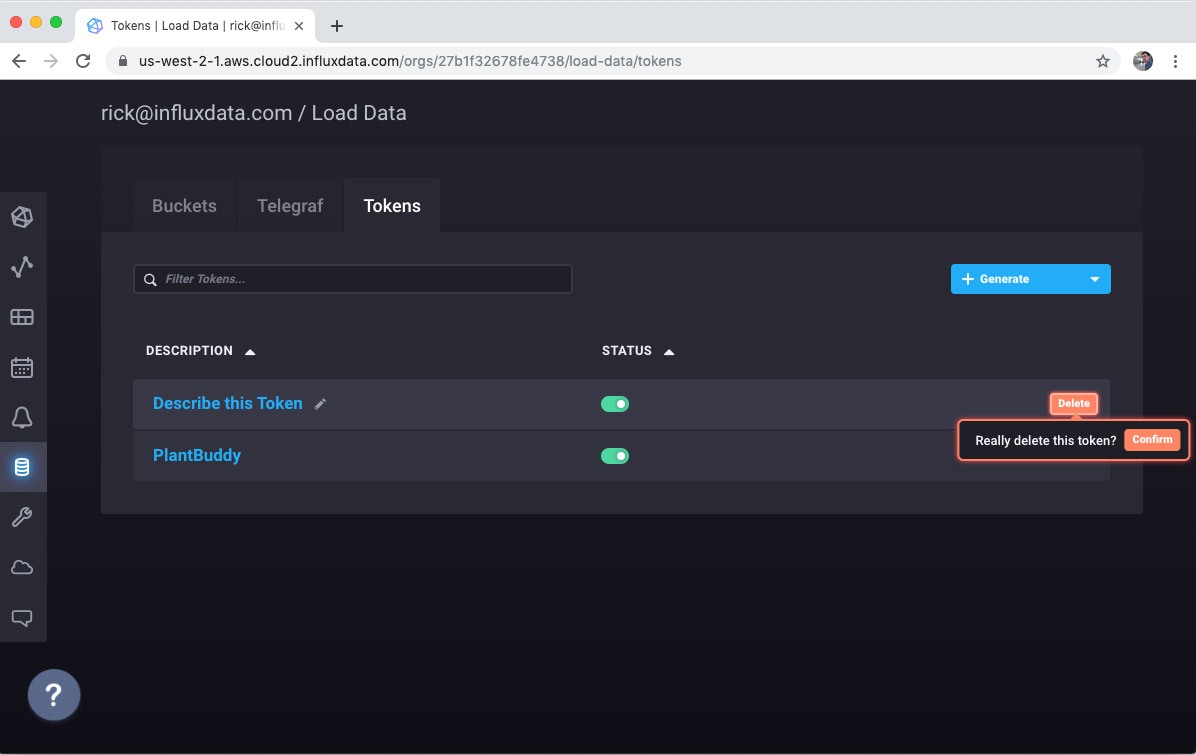Open the Tasks calendar icon
Image resolution: width=1196 pixels, height=755 pixels.
tap(22, 367)
